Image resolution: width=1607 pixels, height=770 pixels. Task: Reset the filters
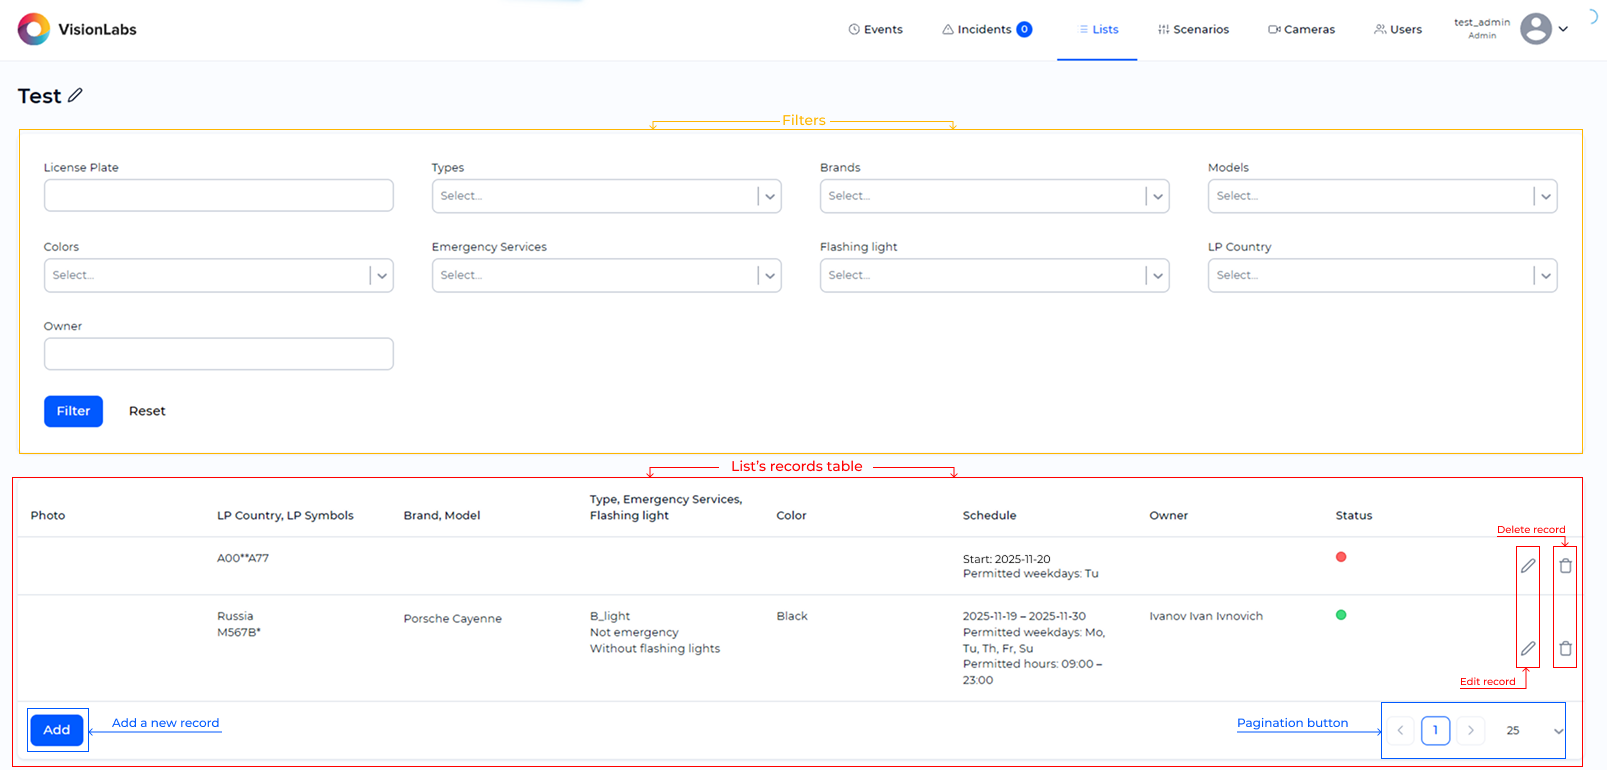tap(147, 411)
